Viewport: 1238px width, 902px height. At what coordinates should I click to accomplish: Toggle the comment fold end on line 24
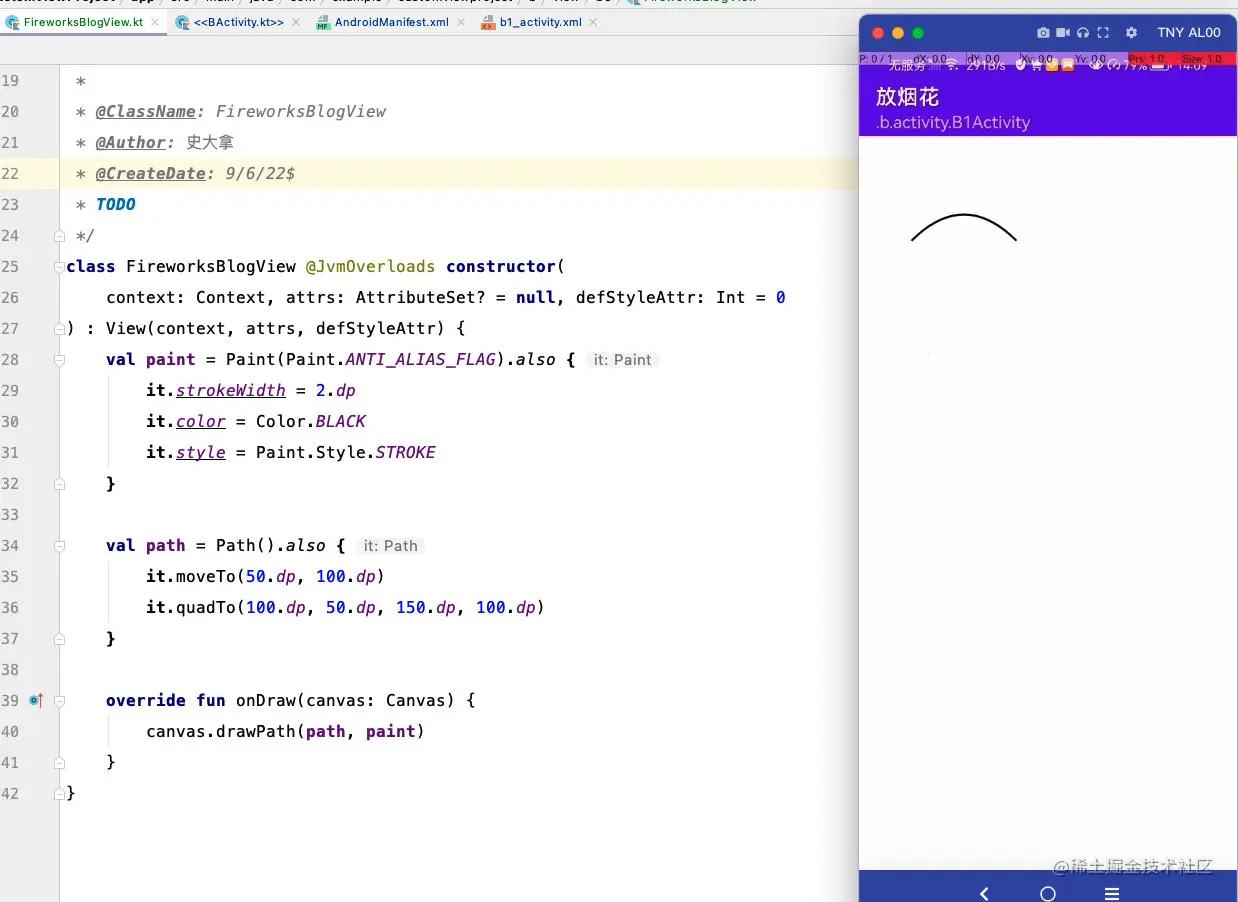59,235
